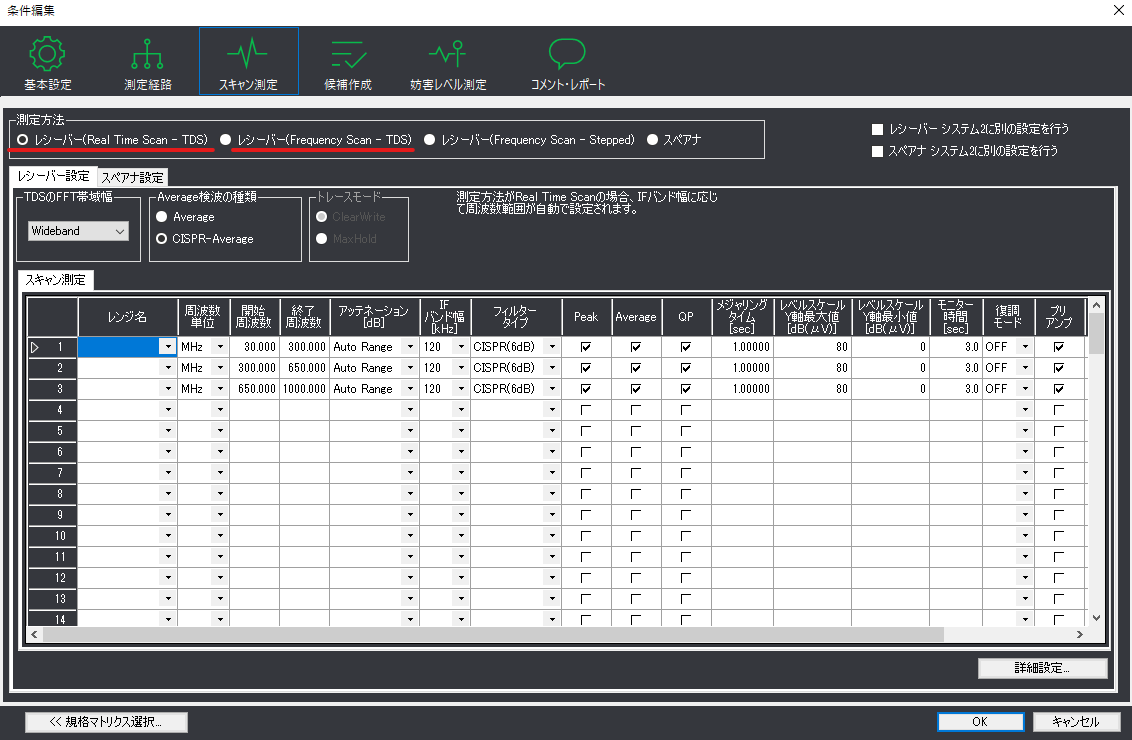1132x740 pixels.
Task: Switch to the レシーバー設定 tab
Action: 53,176
